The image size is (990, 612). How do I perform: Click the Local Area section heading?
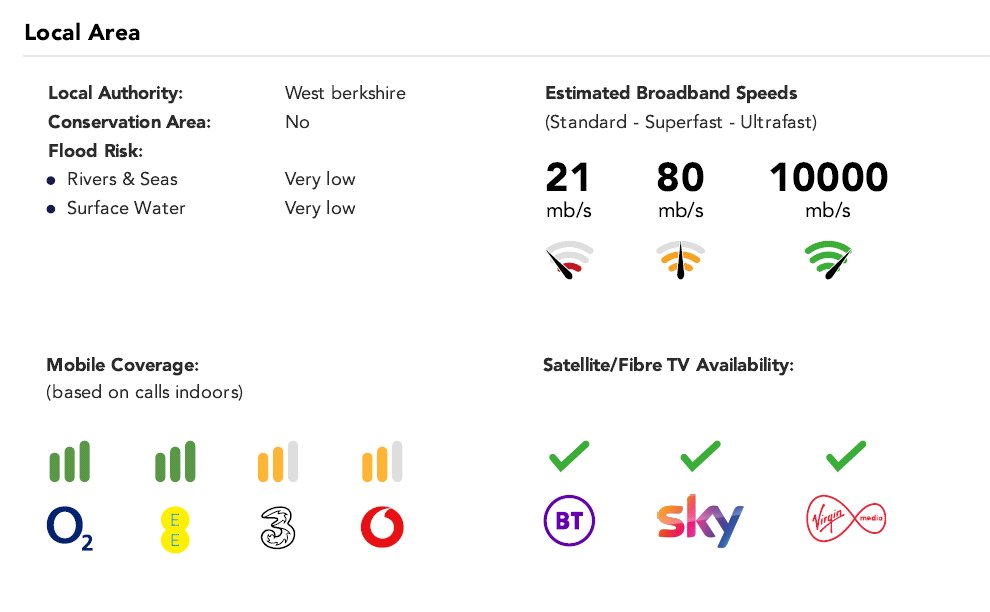pos(82,32)
